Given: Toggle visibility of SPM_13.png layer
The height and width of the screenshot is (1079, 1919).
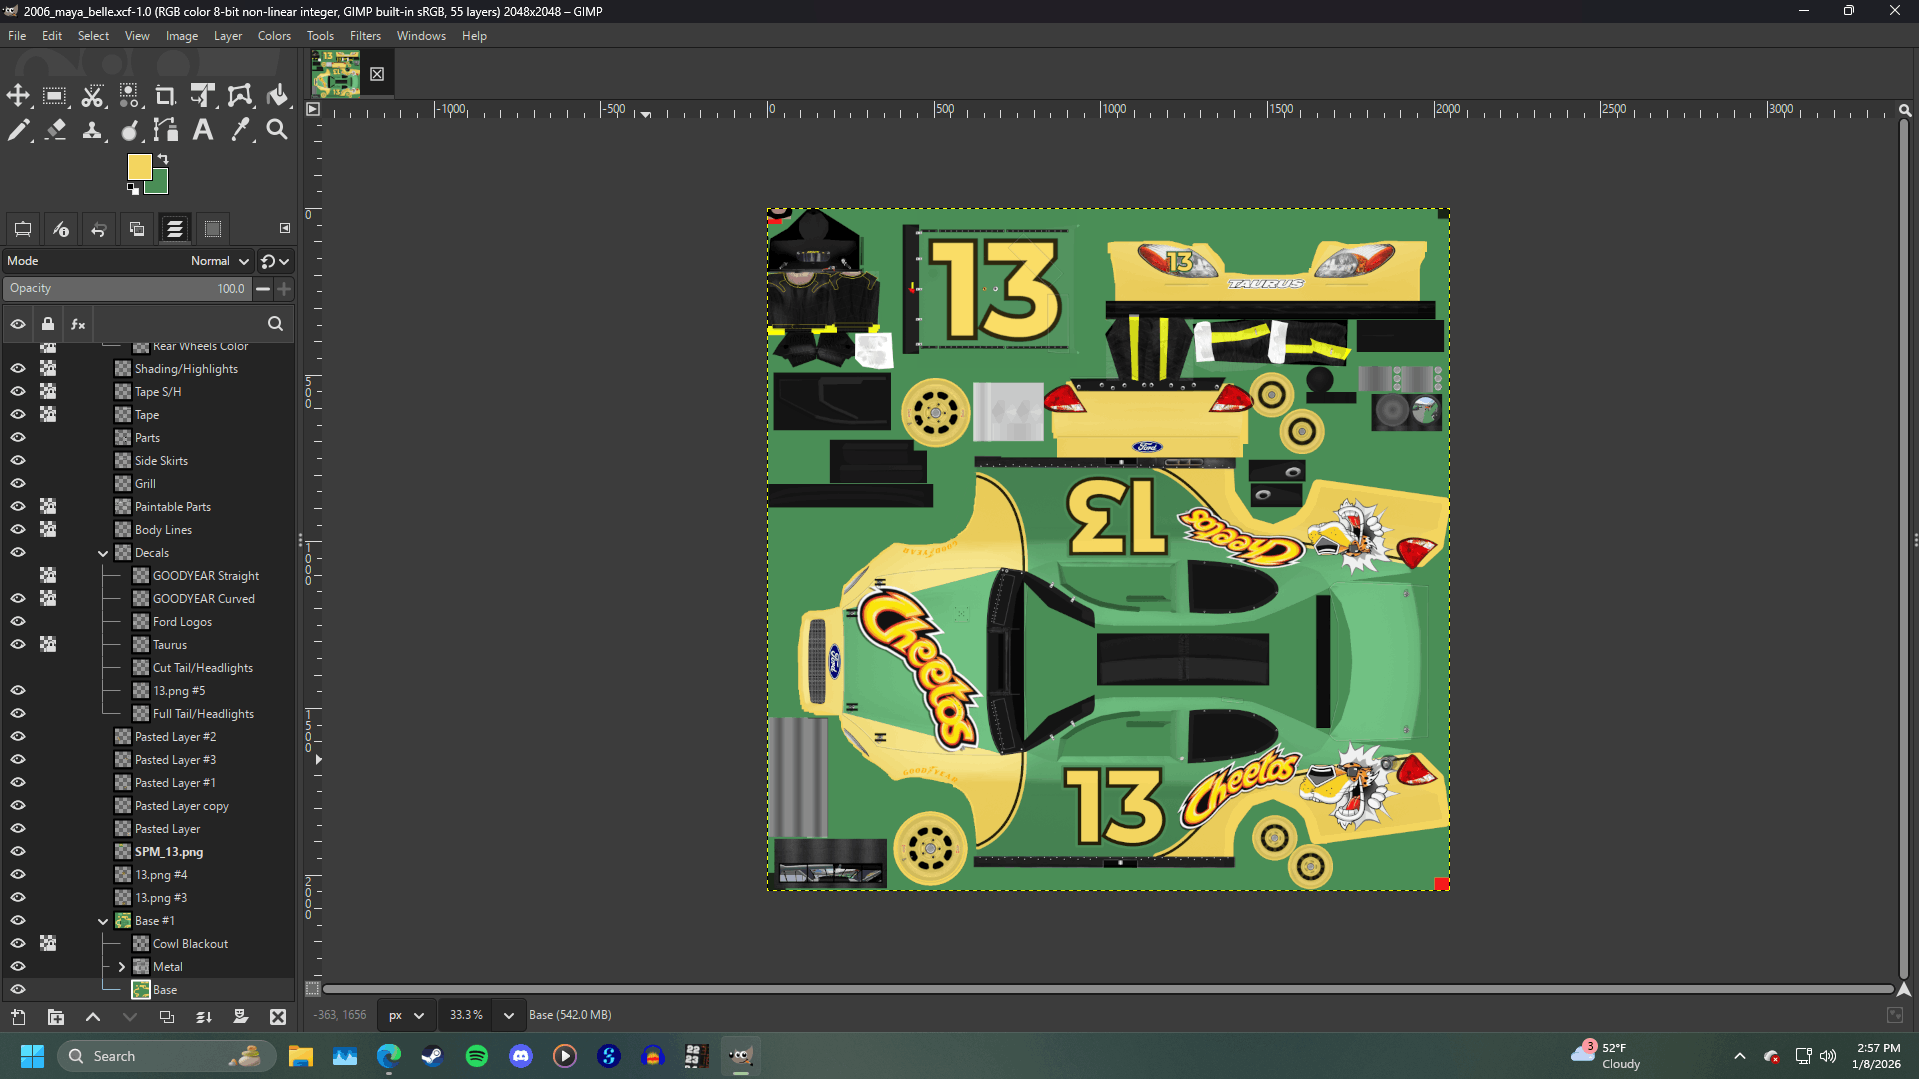Looking at the screenshot, I should [18, 852].
